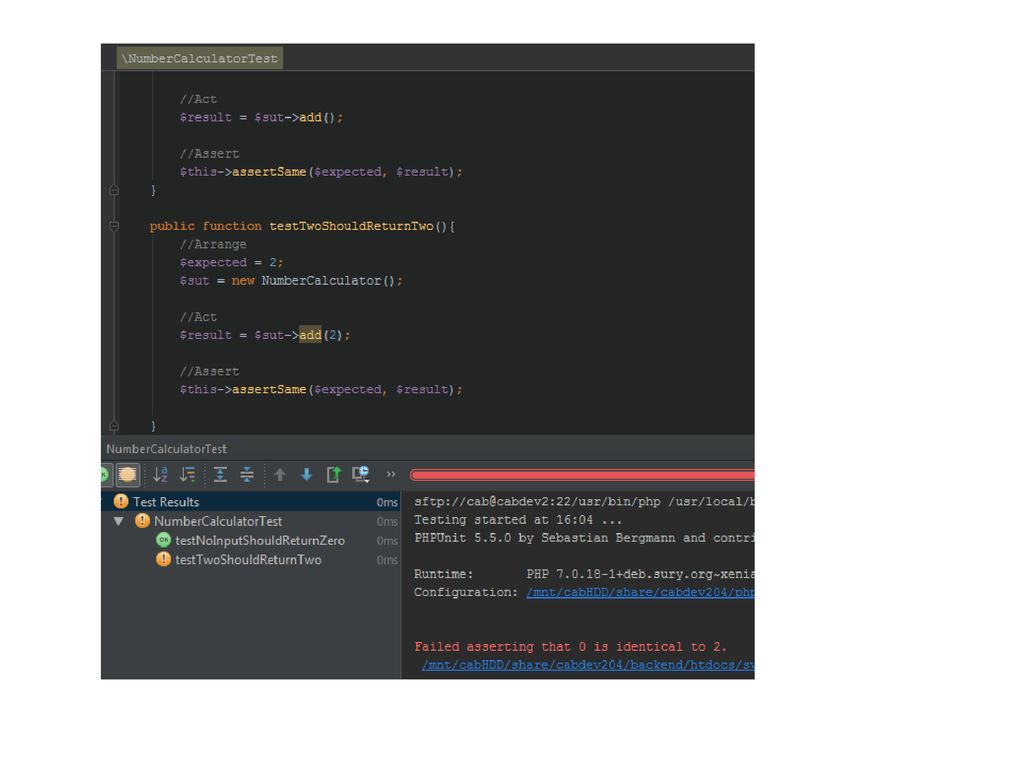Sort test results by duration
Screen dimensions: 1024x768
[x=187, y=475]
